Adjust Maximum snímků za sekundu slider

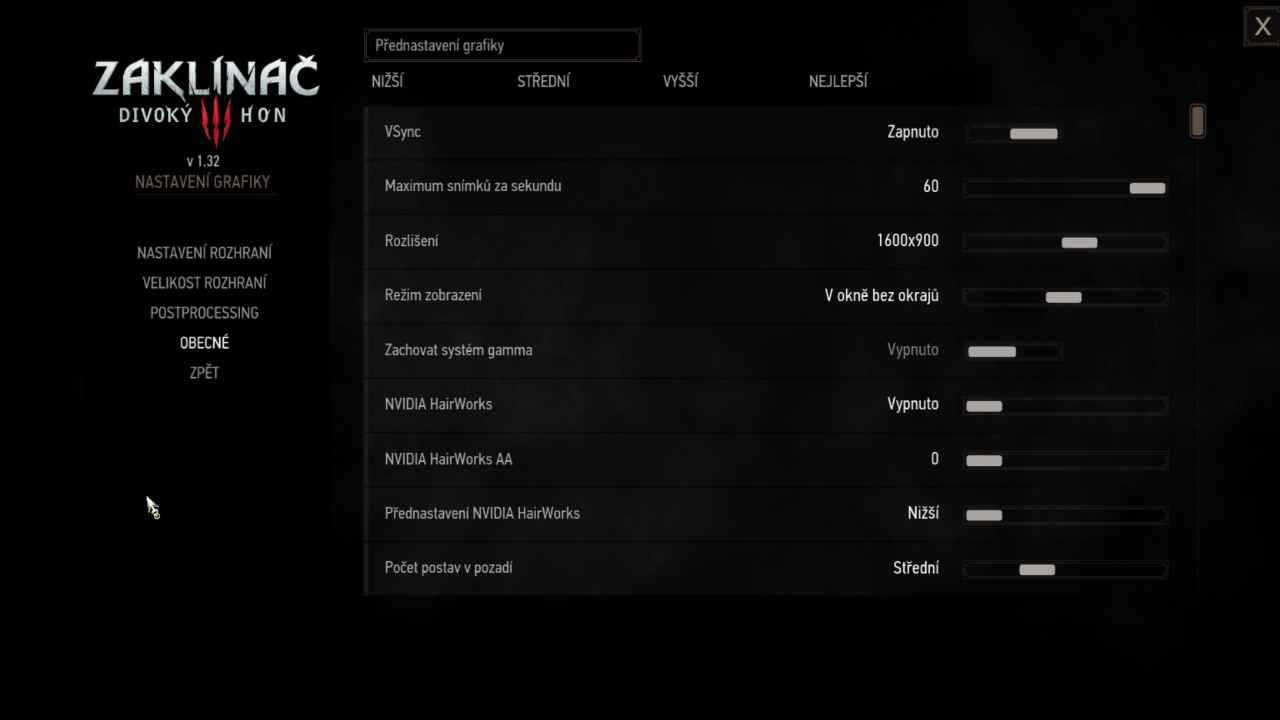click(1065, 187)
